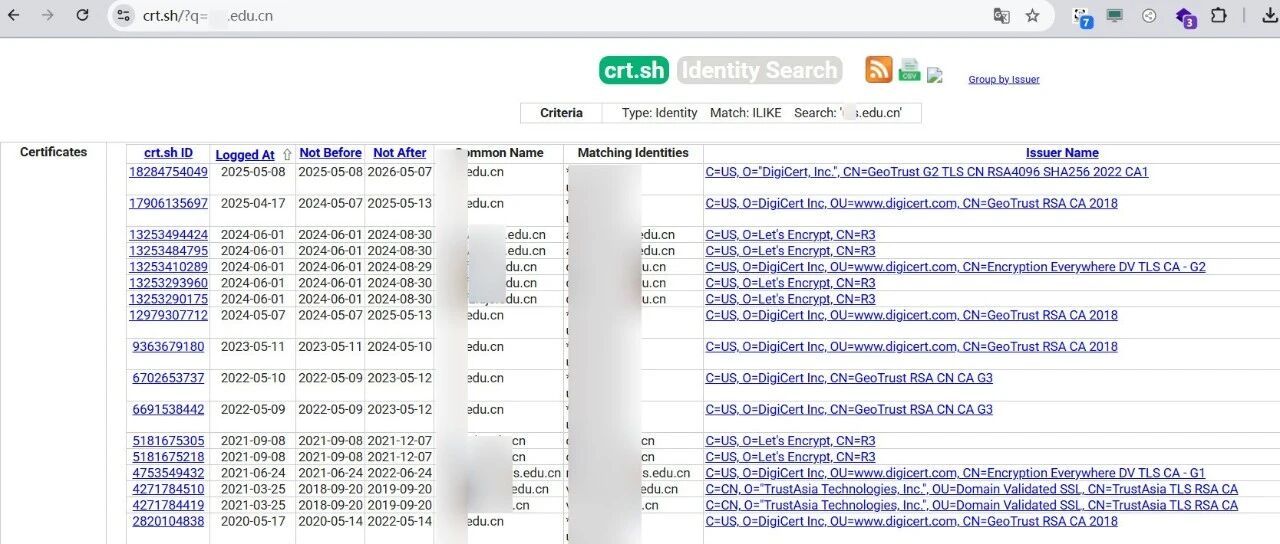This screenshot has width=1280, height=544.
Task: Click the sort arrow beside Logged At
Action: [288, 155]
